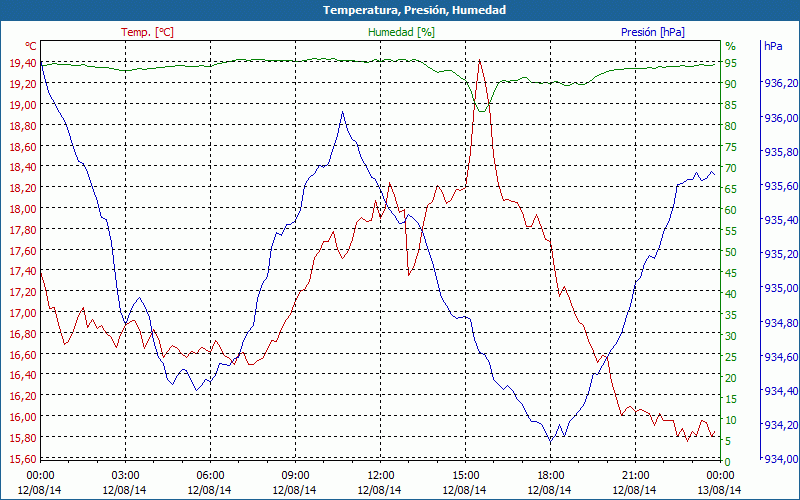Click the 936,20 pressure axis value

tap(781, 84)
